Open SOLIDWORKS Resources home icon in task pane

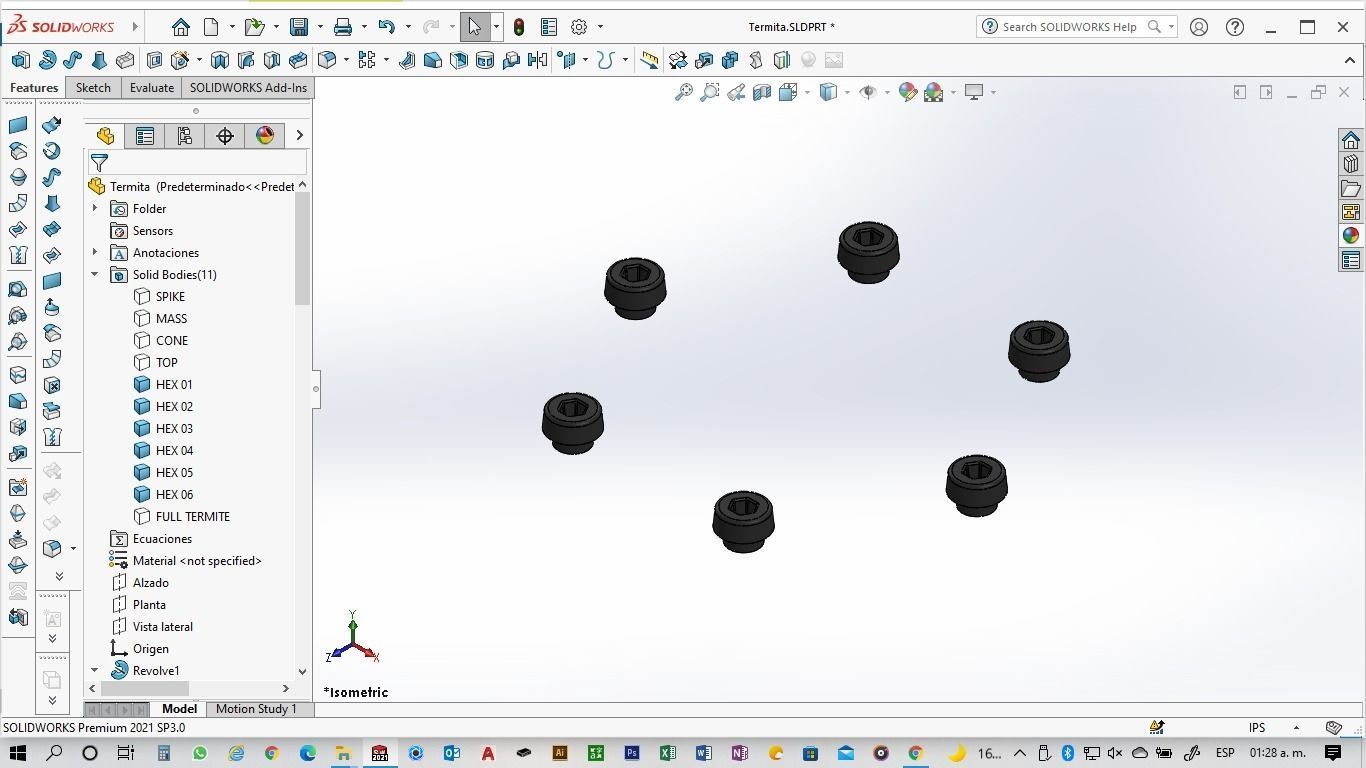tap(1351, 140)
